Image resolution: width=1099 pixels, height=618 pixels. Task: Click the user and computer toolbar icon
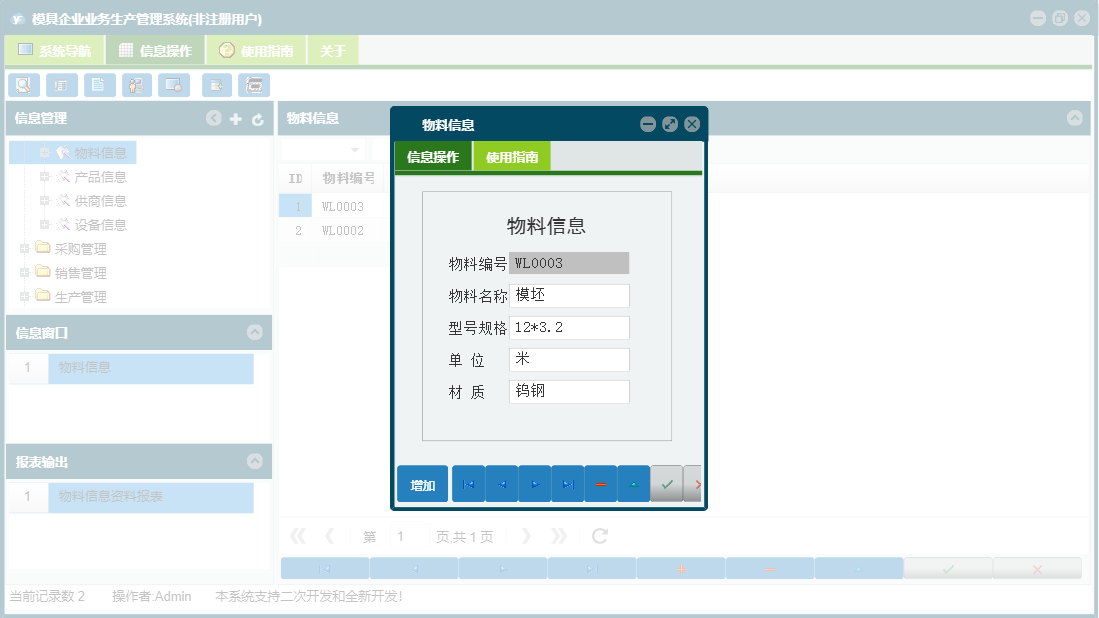pyautogui.click(x=137, y=85)
